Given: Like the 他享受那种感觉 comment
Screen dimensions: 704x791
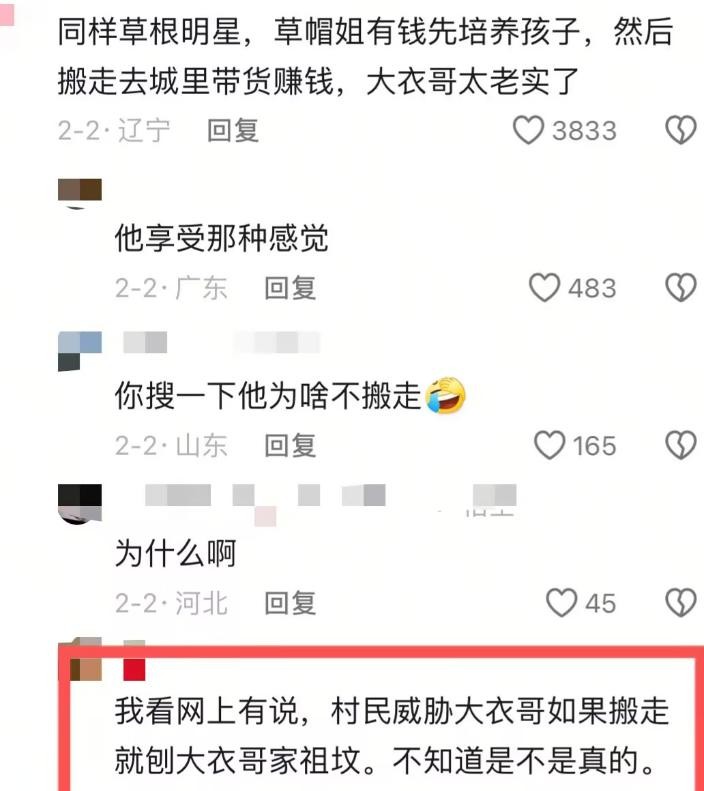Looking at the screenshot, I should 544,288.
